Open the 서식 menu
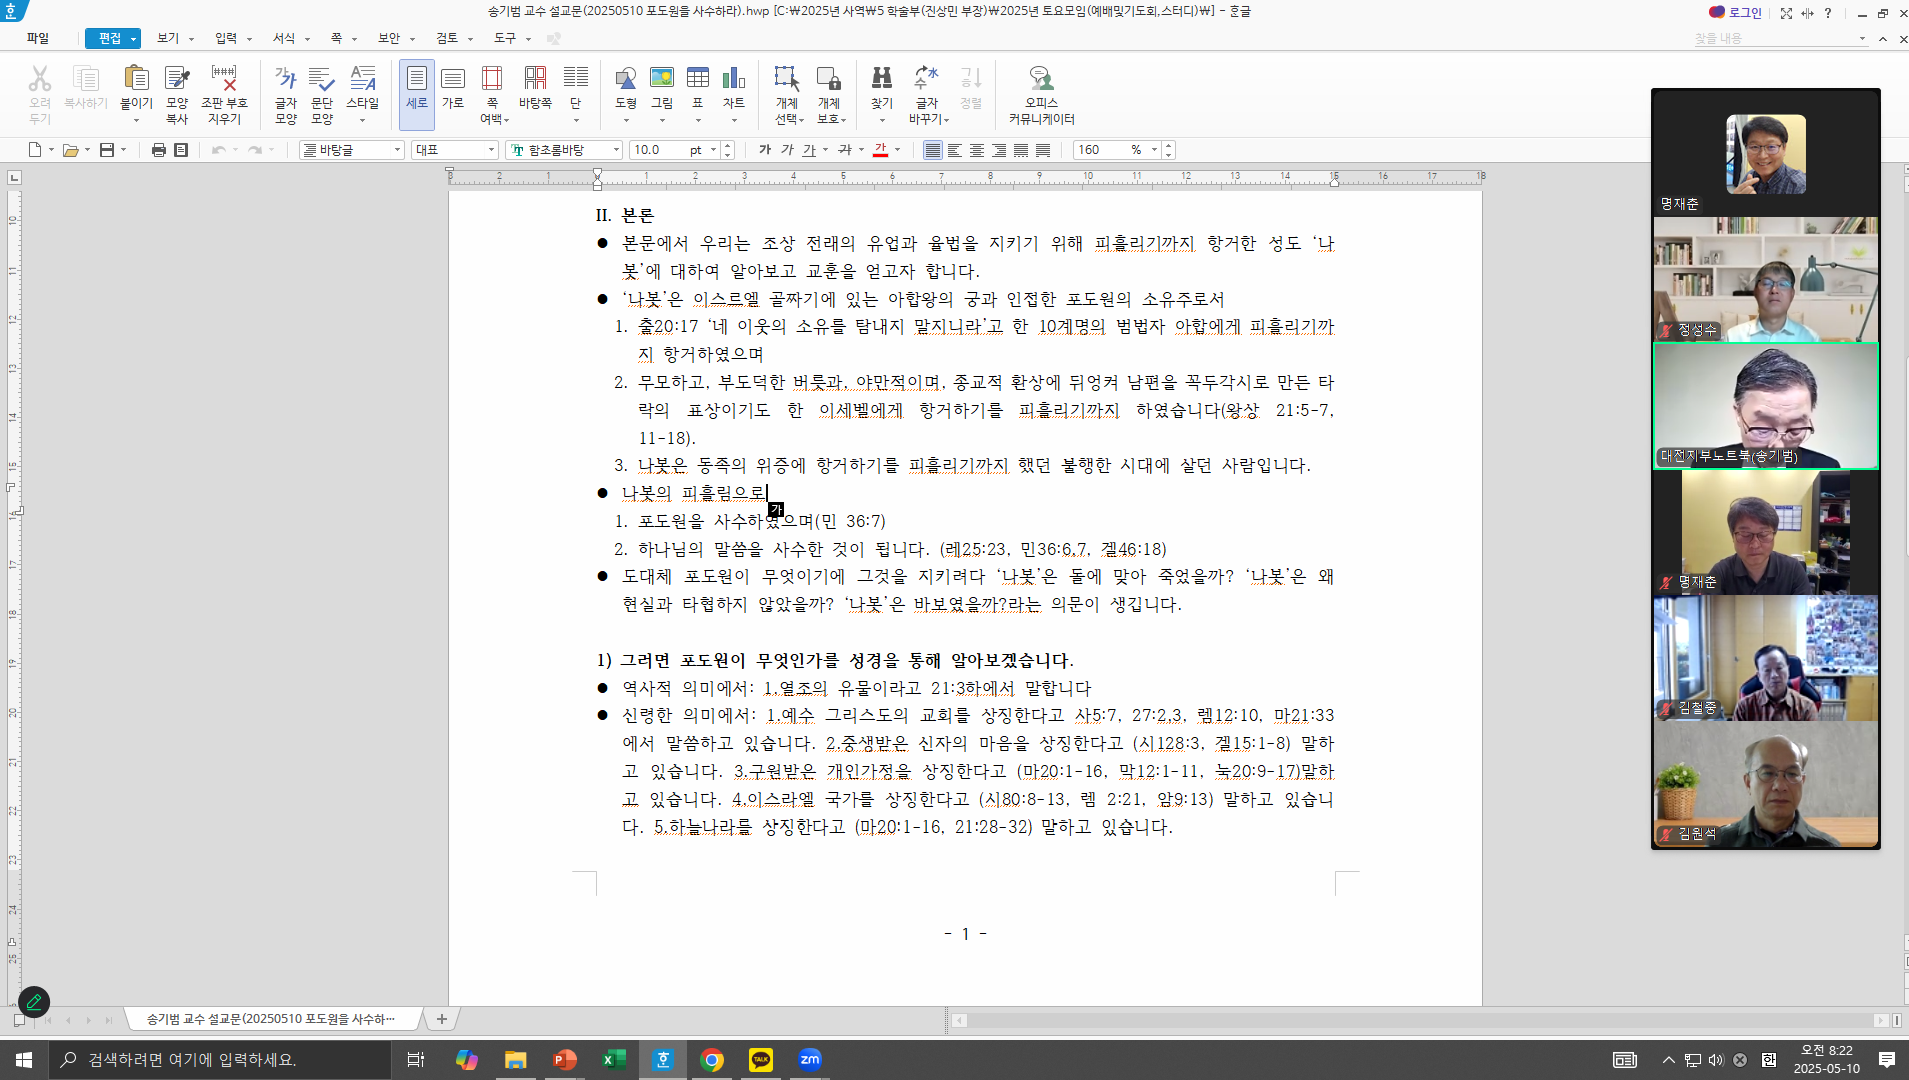The image size is (1909, 1080). [x=284, y=38]
